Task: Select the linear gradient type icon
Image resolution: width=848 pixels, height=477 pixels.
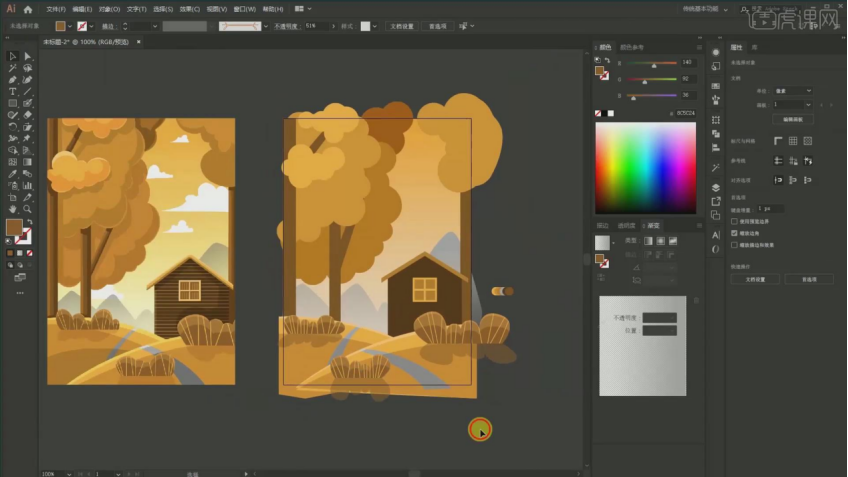Action: pos(647,241)
